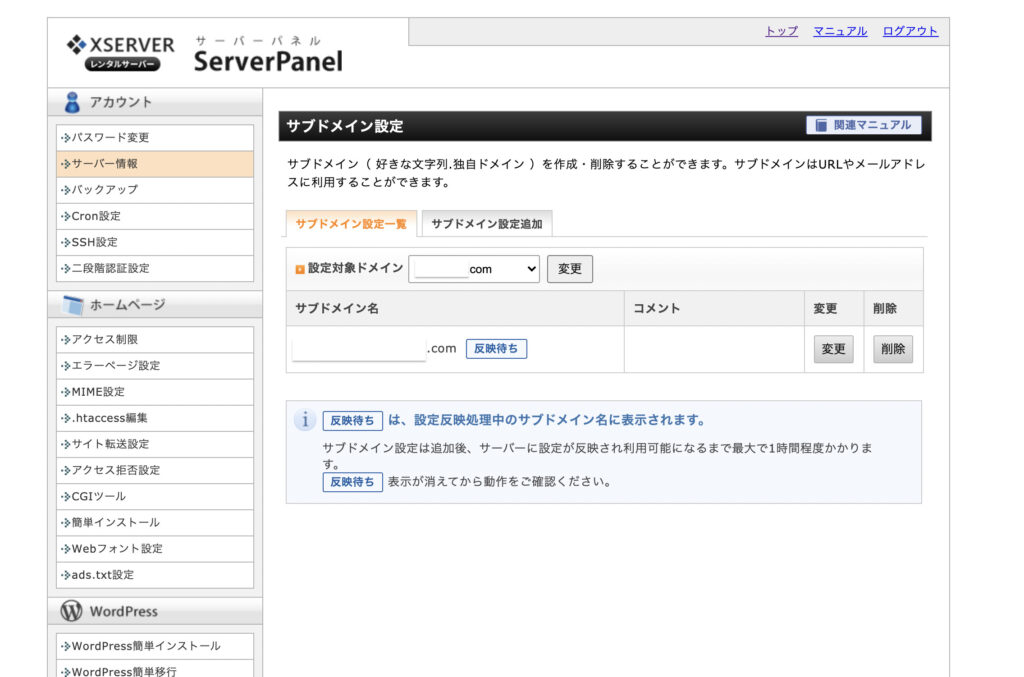Open CGIツール menu item
This screenshot has width=1024, height=677.
point(155,496)
